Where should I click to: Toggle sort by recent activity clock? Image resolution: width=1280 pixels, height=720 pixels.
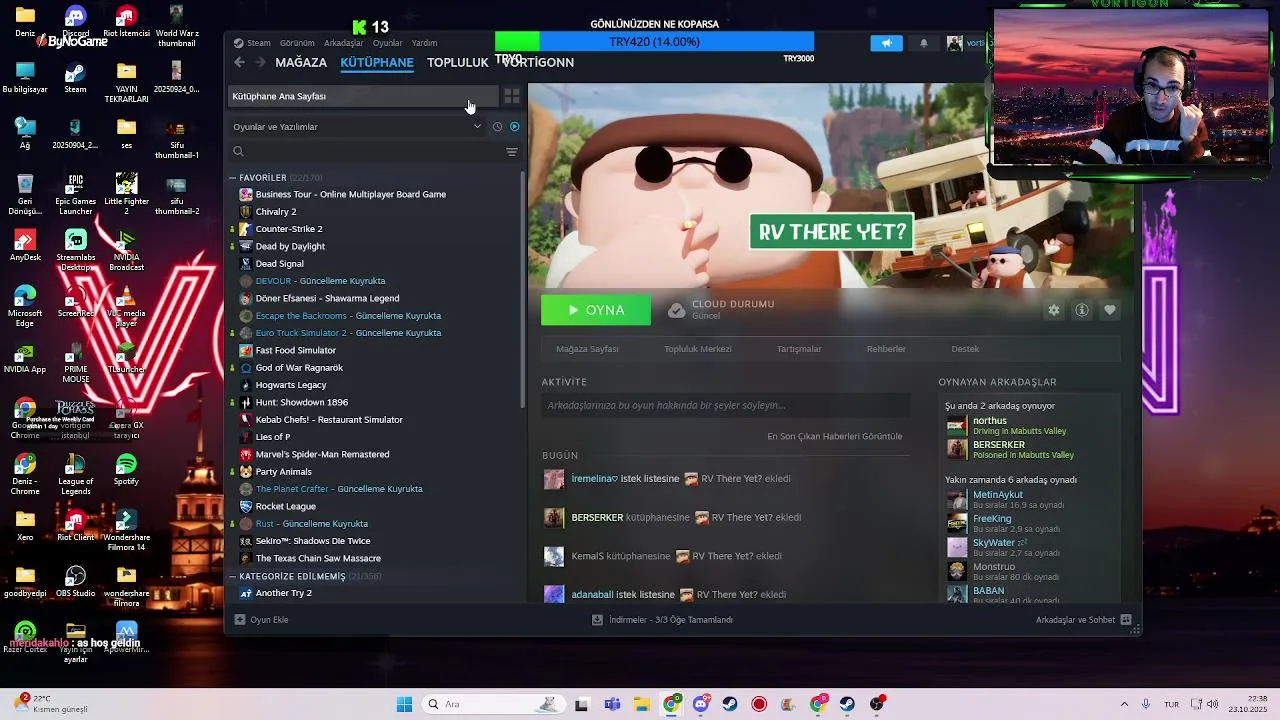[497, 127]
